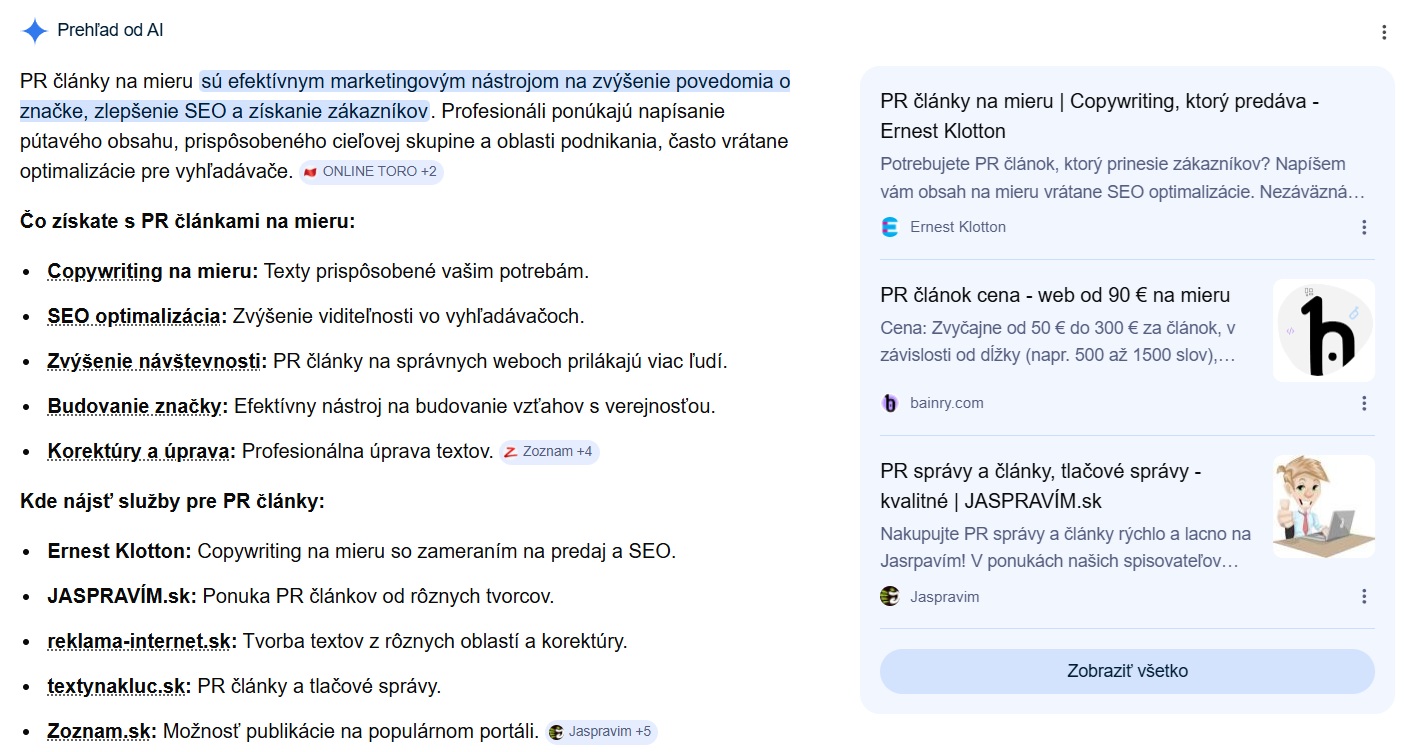This screenshot has height=752, width=1404.
Task: Click the Budovanie značky term
Action: click(138, 406)
